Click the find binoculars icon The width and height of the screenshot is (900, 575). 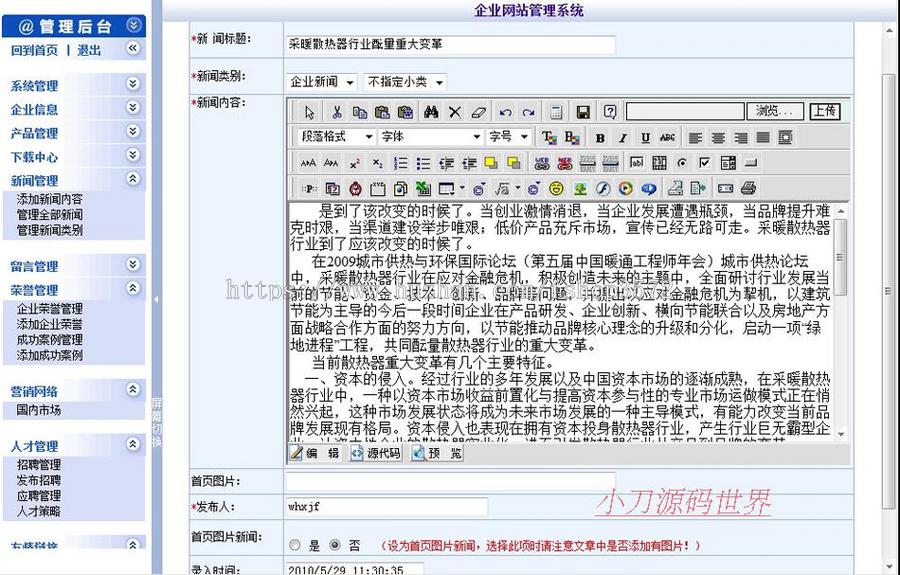(431, 112)
